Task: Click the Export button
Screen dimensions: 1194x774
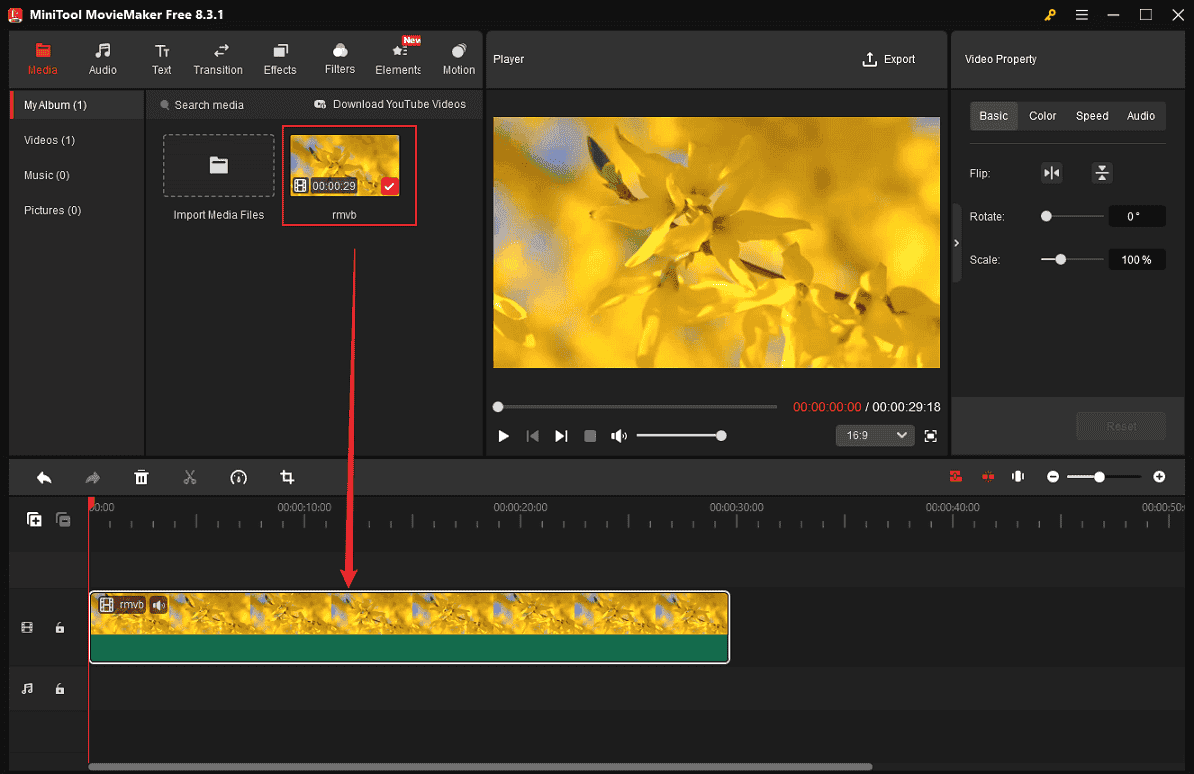Action: coord(888,59)
